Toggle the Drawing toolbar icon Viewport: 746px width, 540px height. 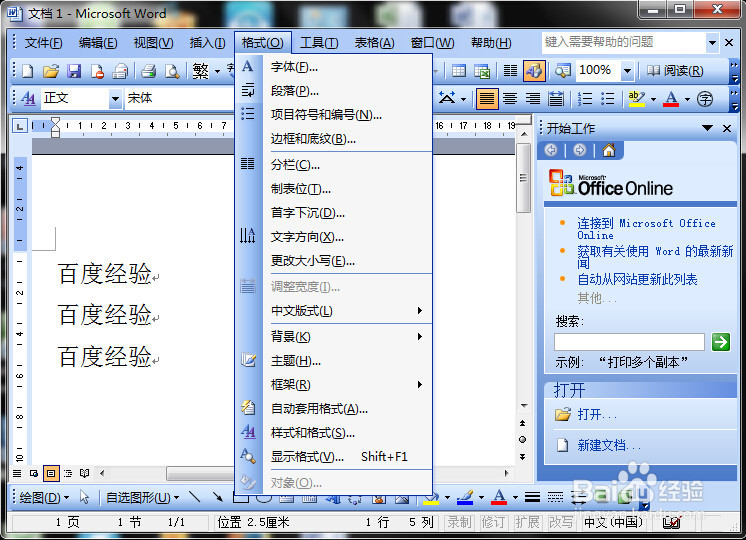534,71
